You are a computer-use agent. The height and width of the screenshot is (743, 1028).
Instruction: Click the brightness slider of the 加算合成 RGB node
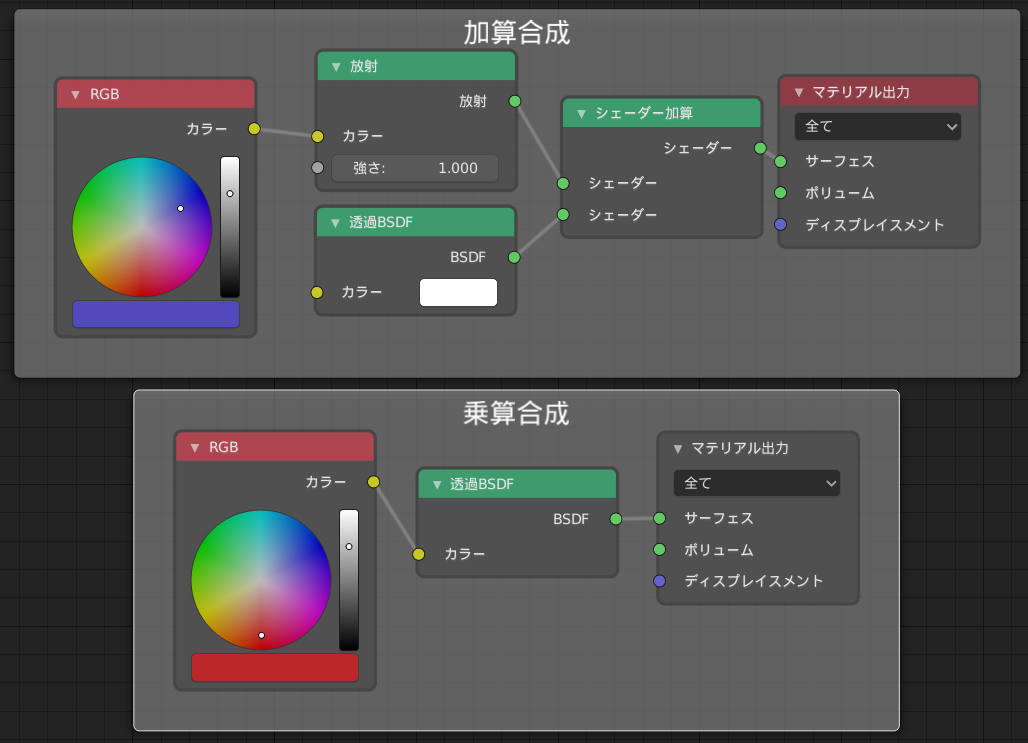[229, 227]
